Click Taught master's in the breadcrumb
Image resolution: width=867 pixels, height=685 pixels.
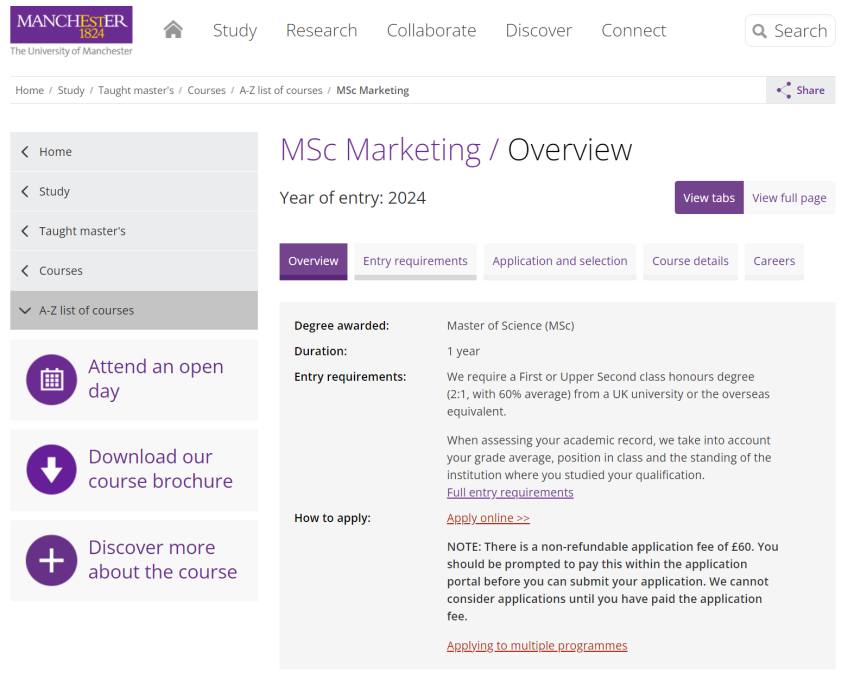pyautogui.click(x=136, y=90)
